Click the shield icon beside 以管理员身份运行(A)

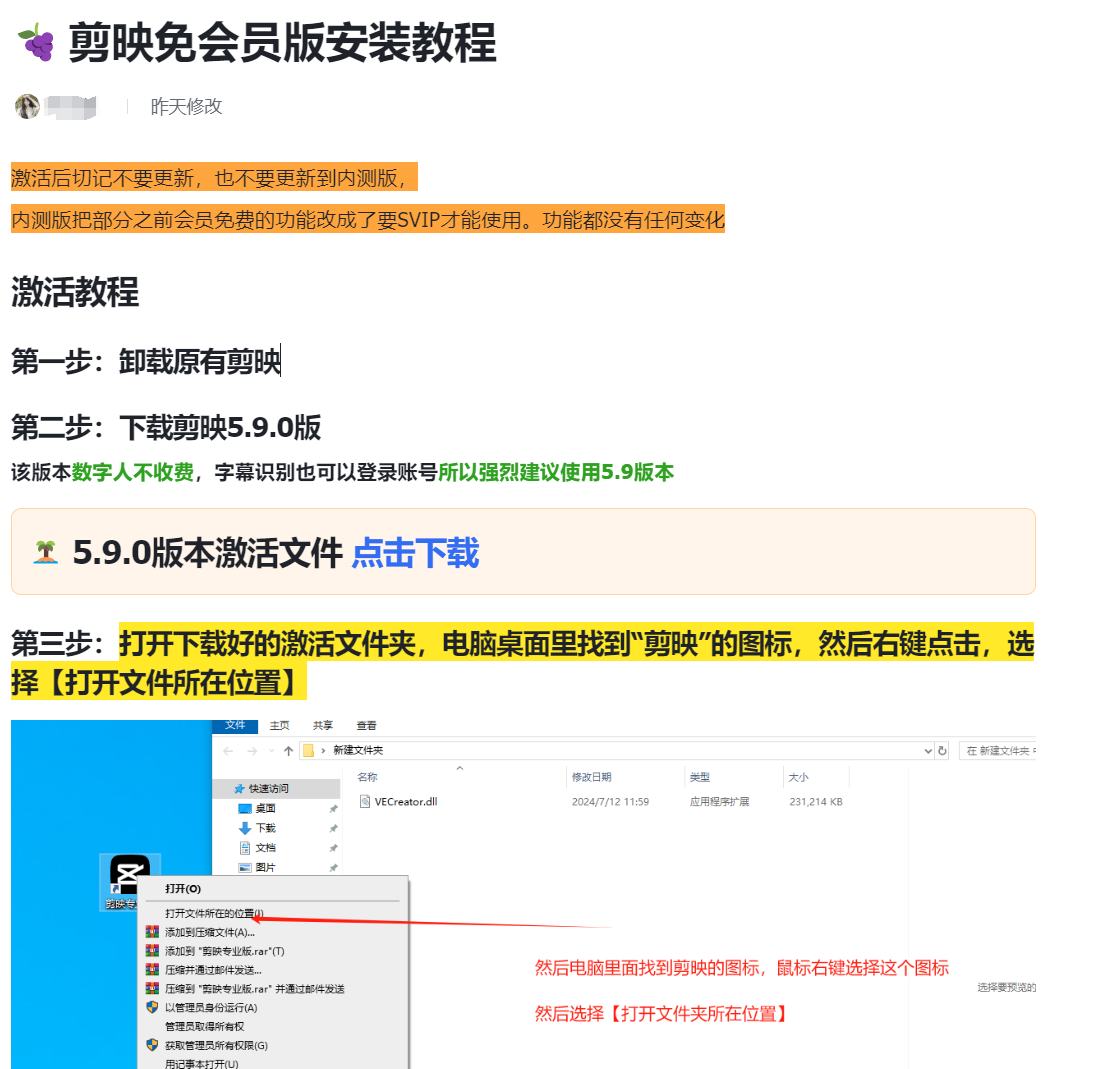coord(152,1007)
